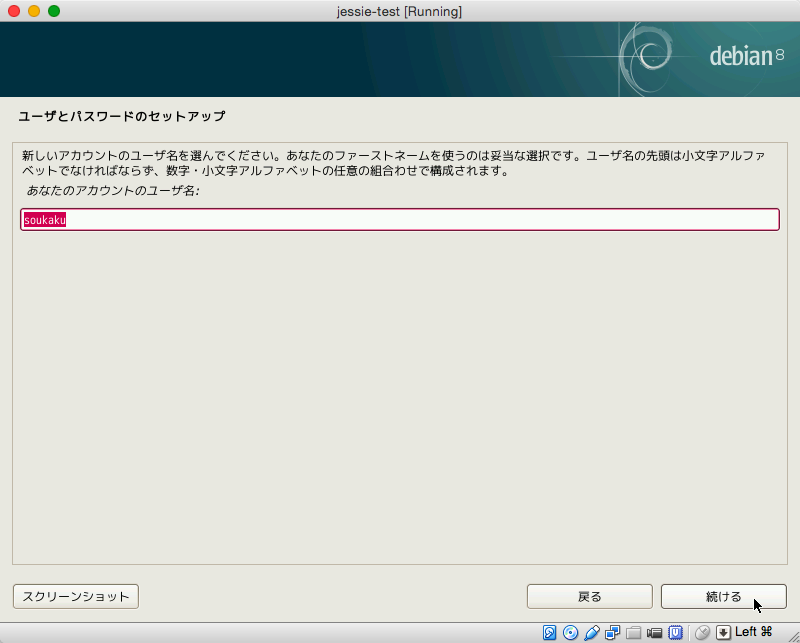800x643 pixels.
Task: Click the video capture camera icon
Action: coord(654,633)
